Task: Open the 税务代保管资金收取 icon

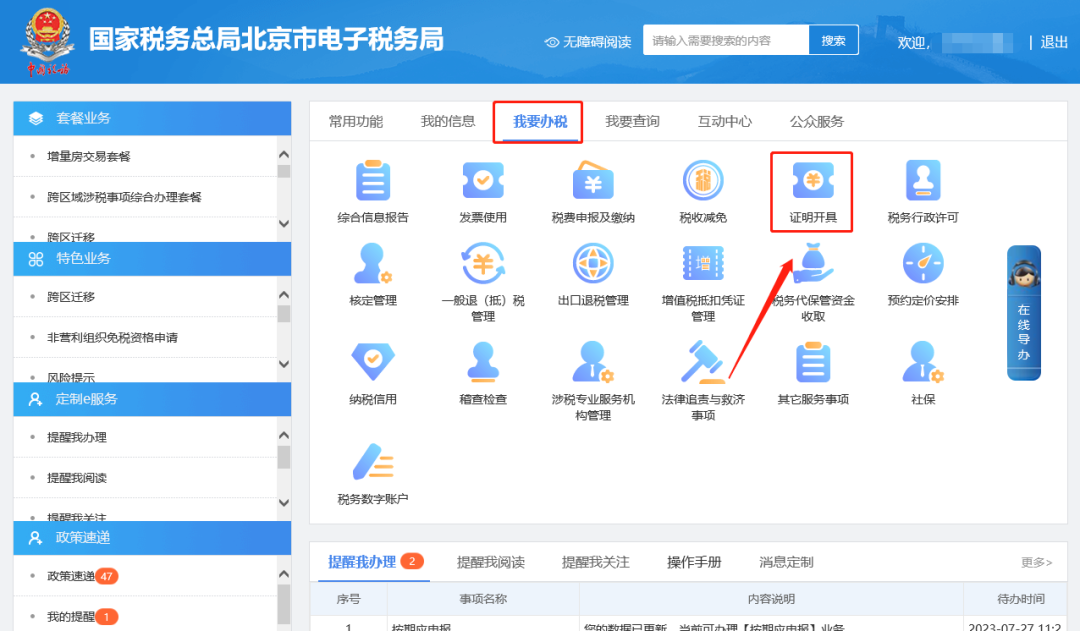Action: coord(813,264)
